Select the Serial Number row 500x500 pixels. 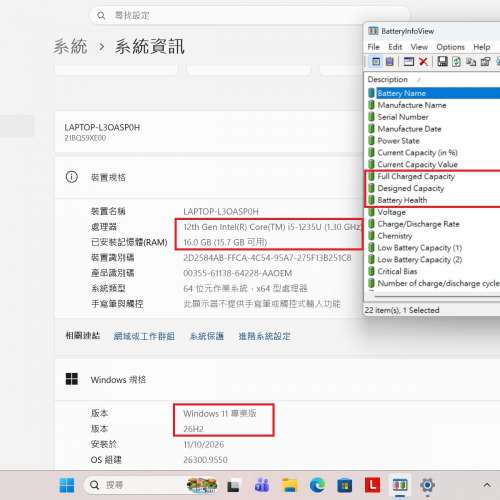tap(433, 117)
